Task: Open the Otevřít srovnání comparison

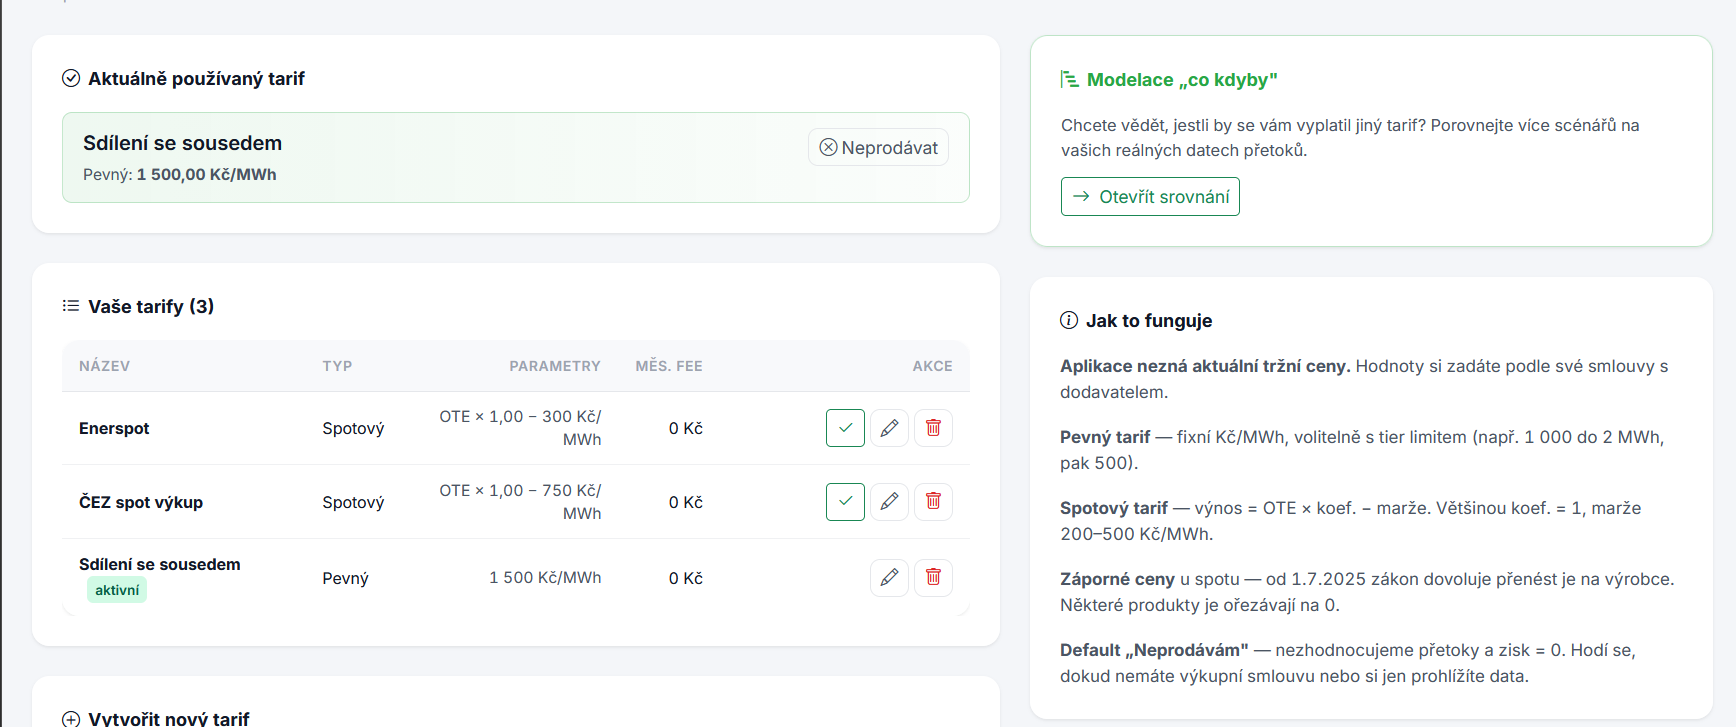Action: (1149, 197)
